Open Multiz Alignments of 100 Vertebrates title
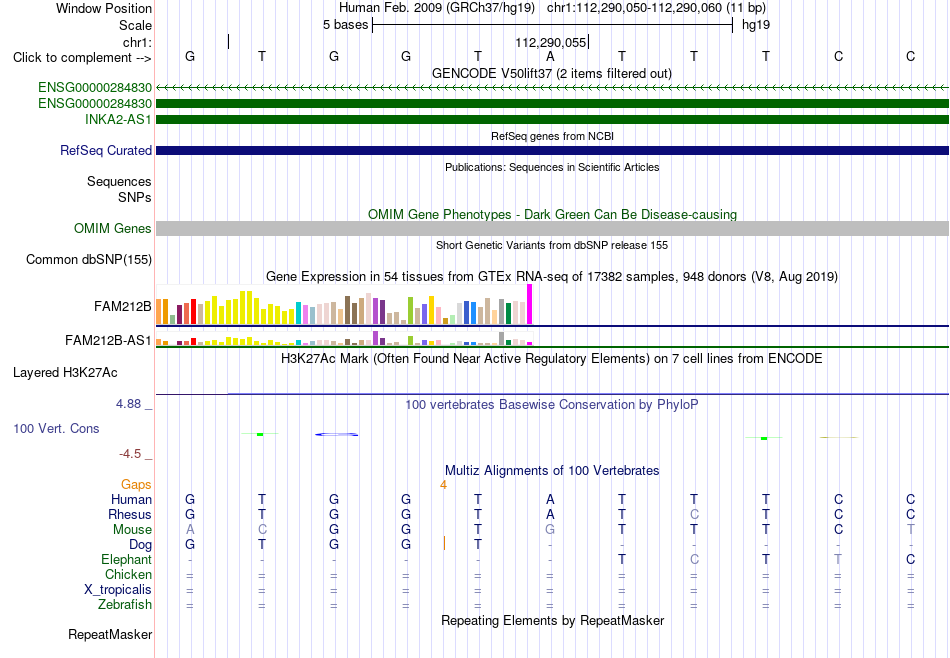 pyautogui.click(x=552, y=470)
